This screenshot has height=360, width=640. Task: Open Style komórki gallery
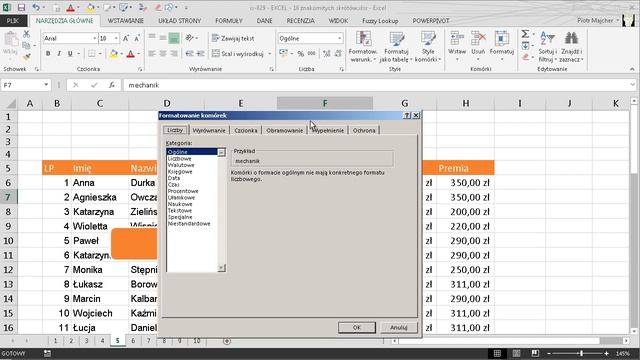[x=428, y=47]
